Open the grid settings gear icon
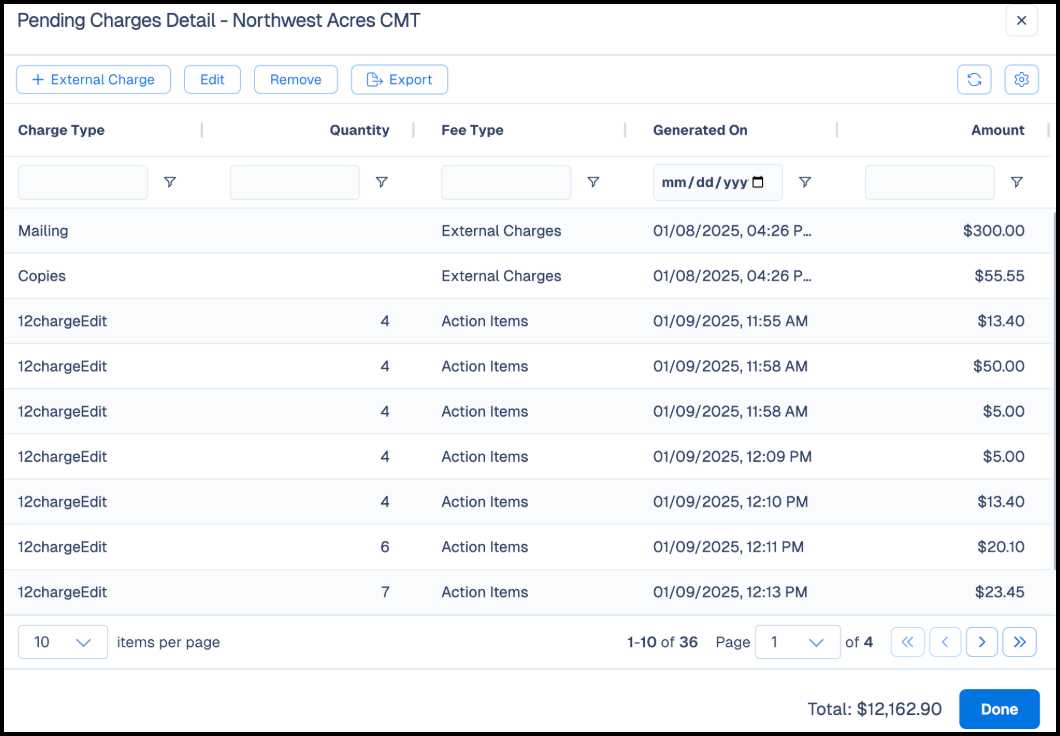Image resolution: width=1060 pixels, height=736 pixels. coord(1021,80)
